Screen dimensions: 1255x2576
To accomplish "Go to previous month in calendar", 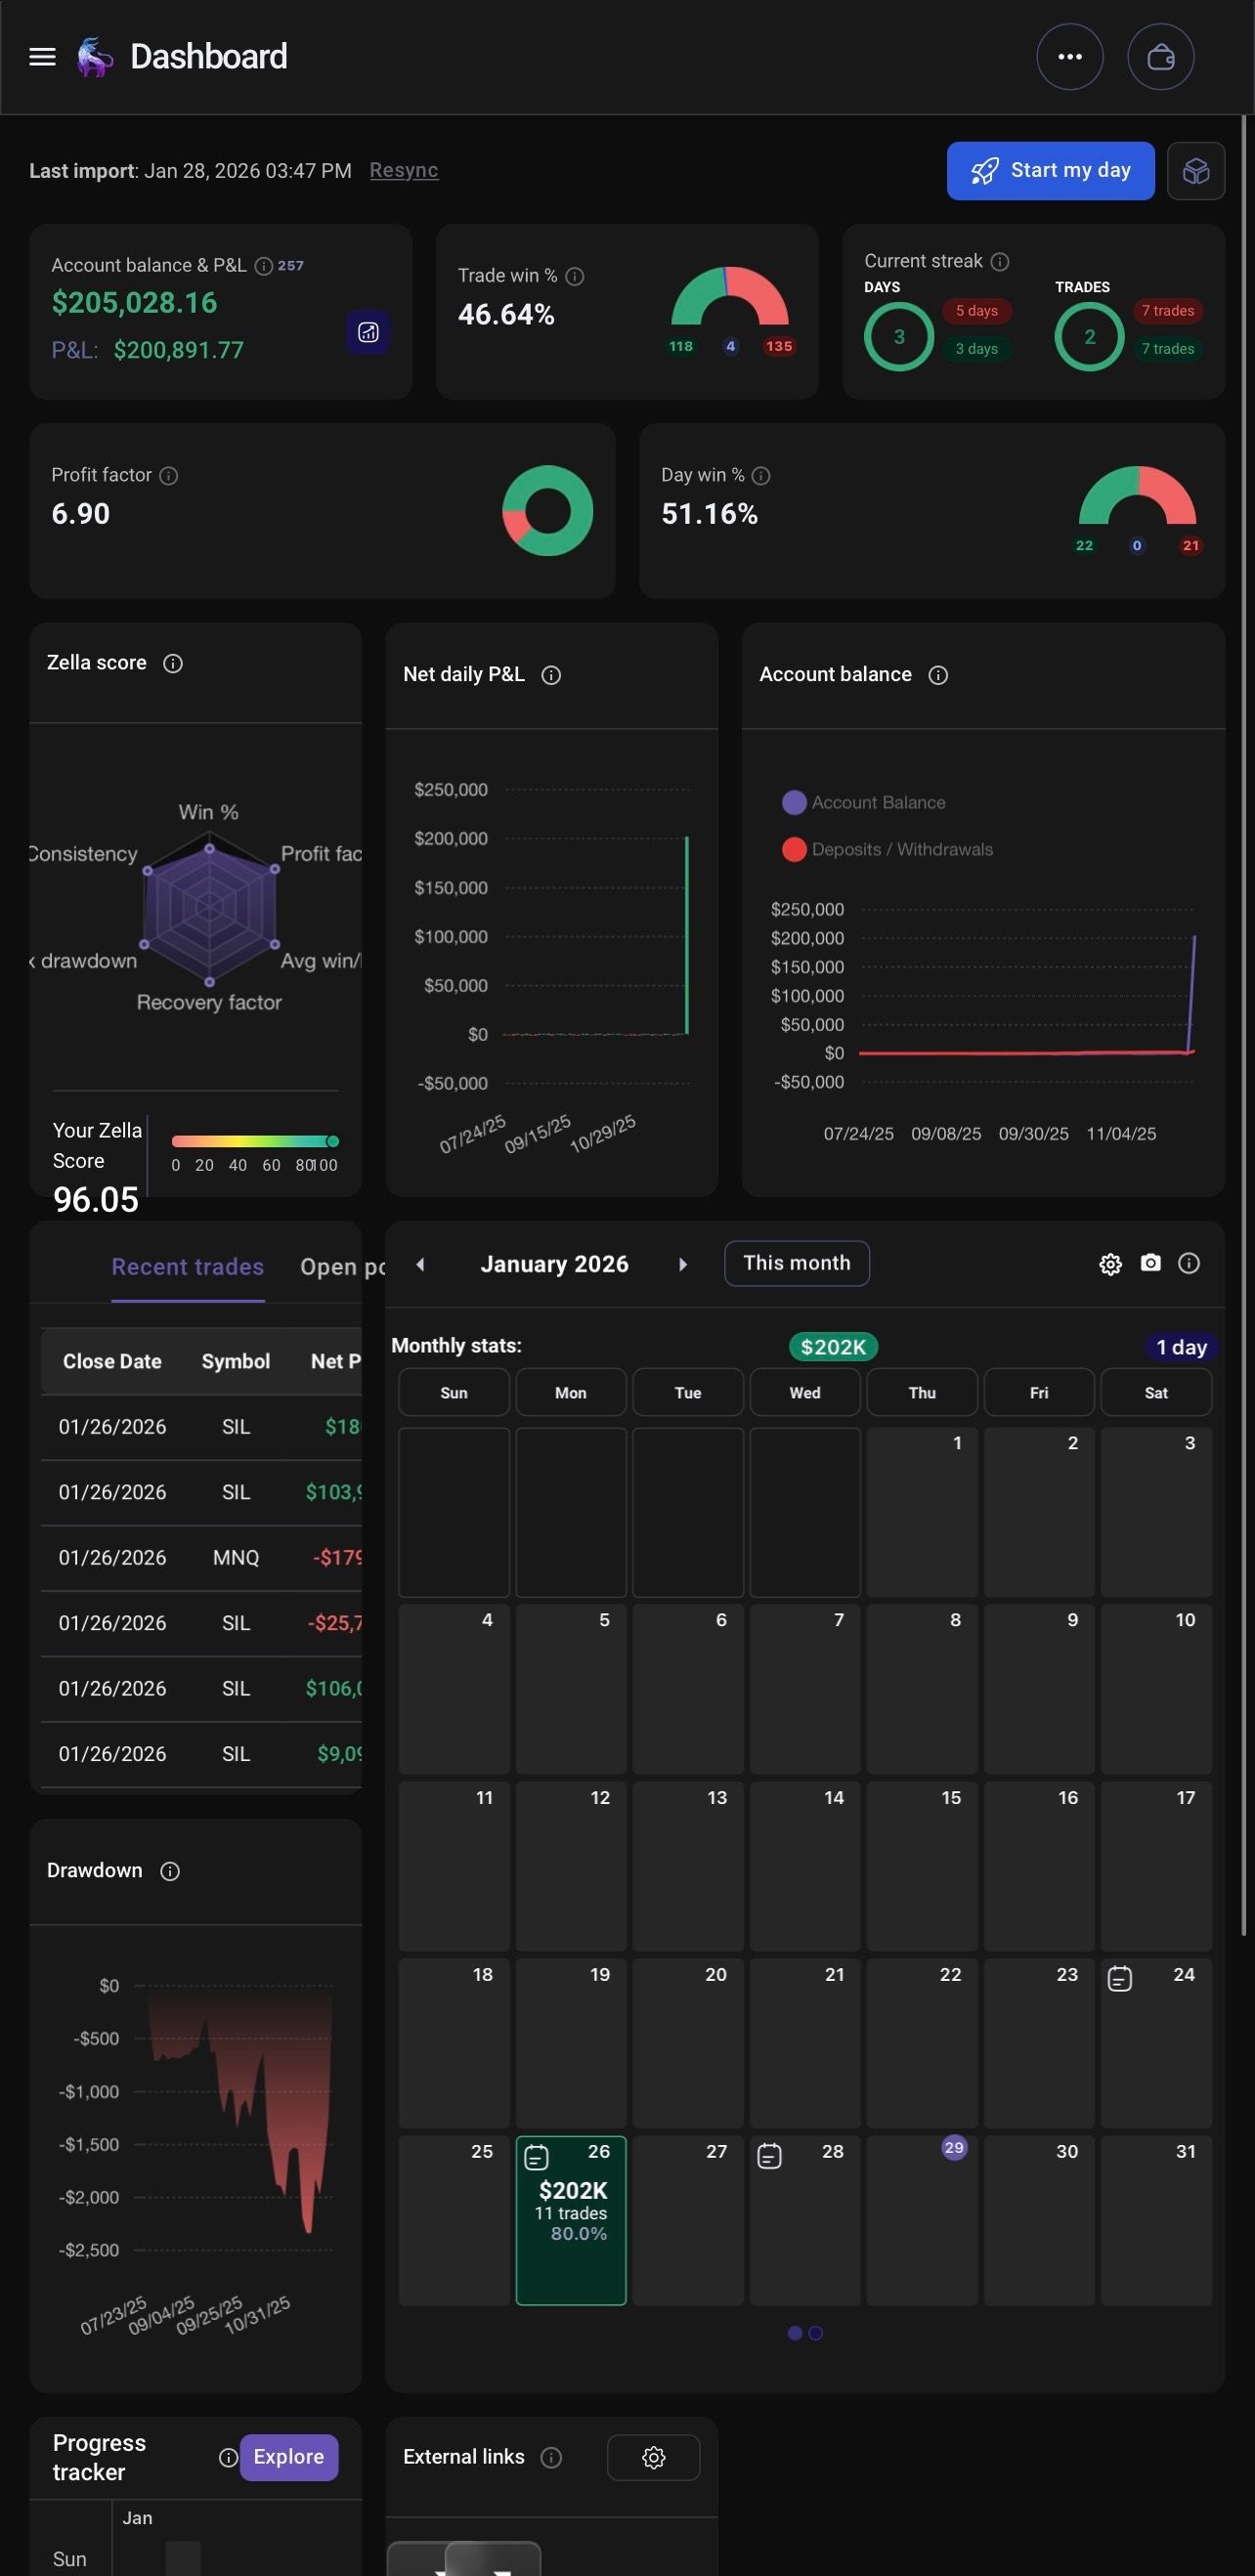I will 420,1264.
